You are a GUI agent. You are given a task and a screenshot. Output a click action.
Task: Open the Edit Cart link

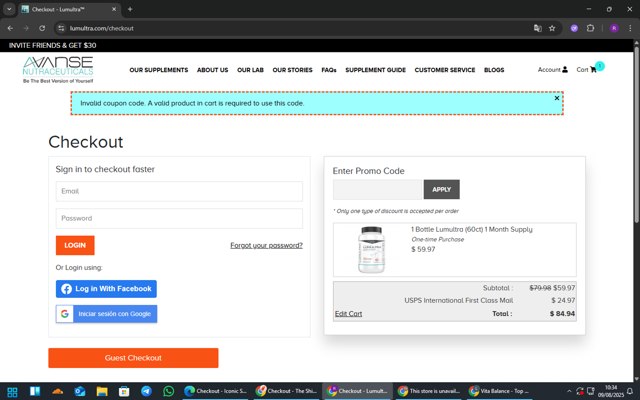pyautogui.click(x=348, y=313)
